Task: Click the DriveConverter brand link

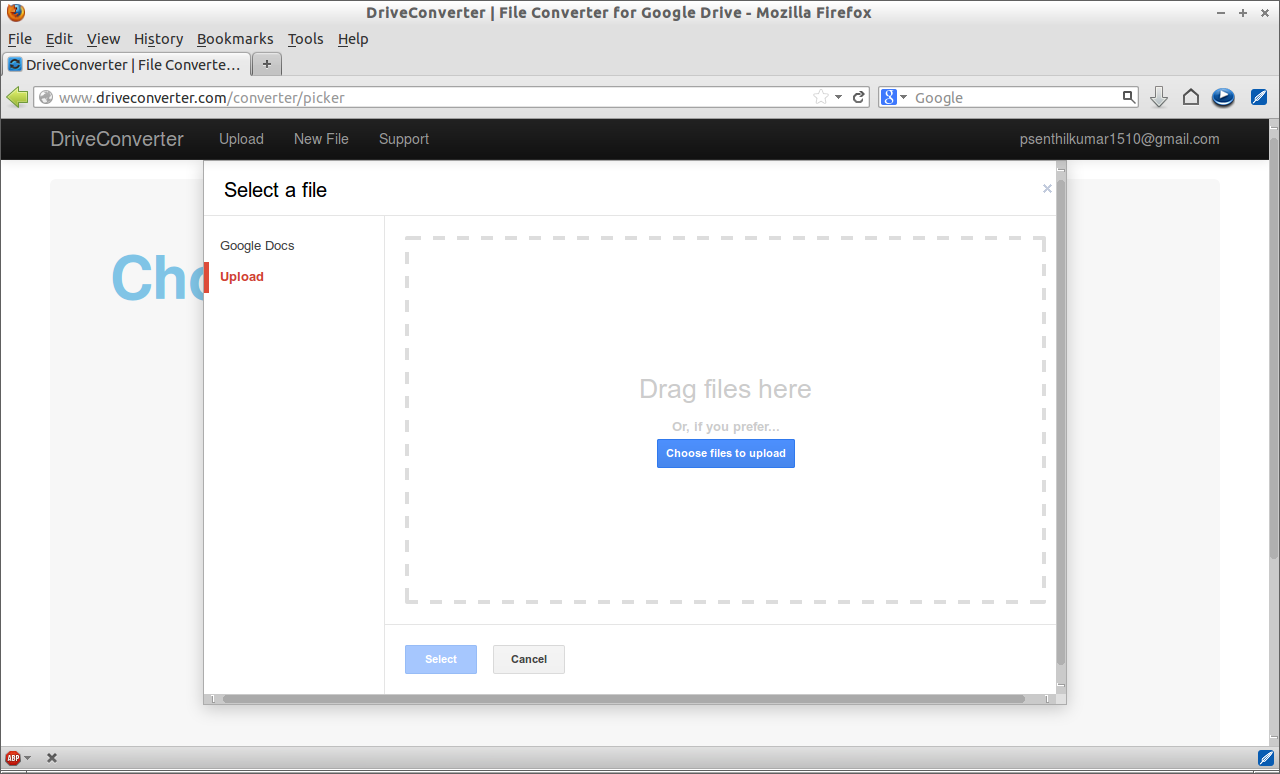Action: (x=117, y=139)
